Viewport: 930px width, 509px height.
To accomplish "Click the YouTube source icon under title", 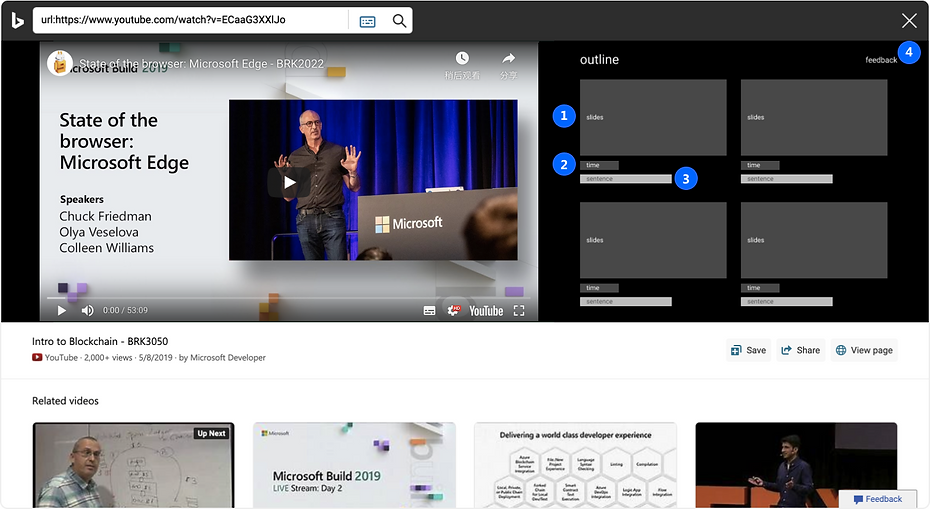I will coord(37,357).
